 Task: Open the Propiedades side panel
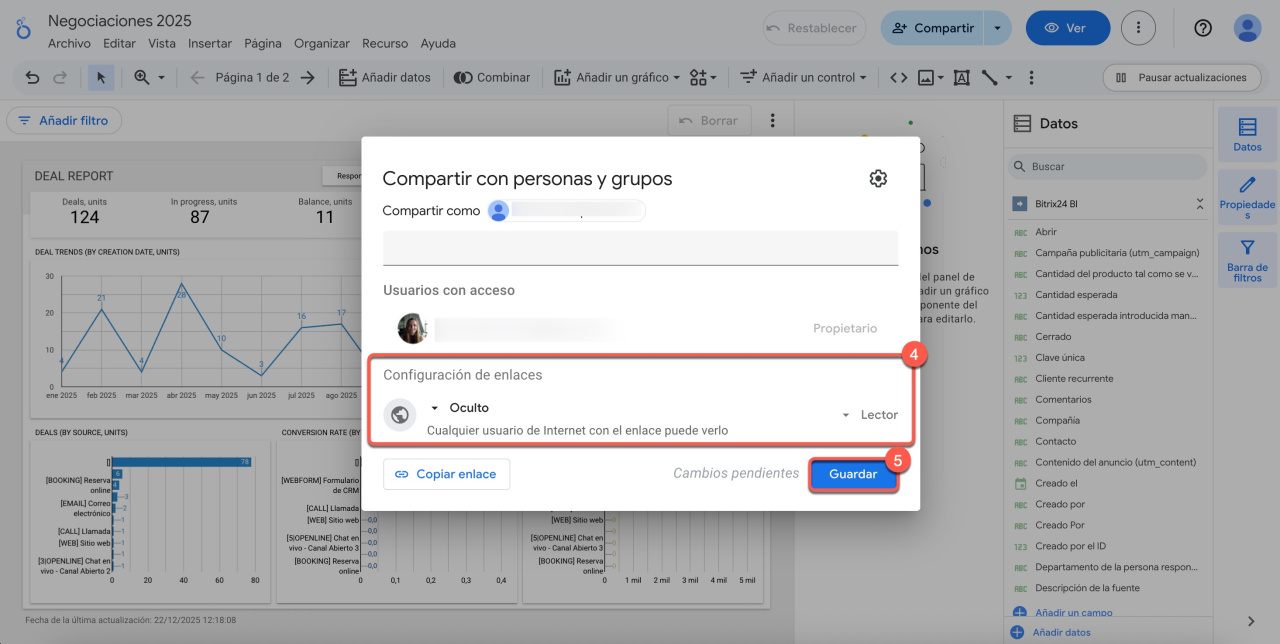click(x=1247, y=196)
